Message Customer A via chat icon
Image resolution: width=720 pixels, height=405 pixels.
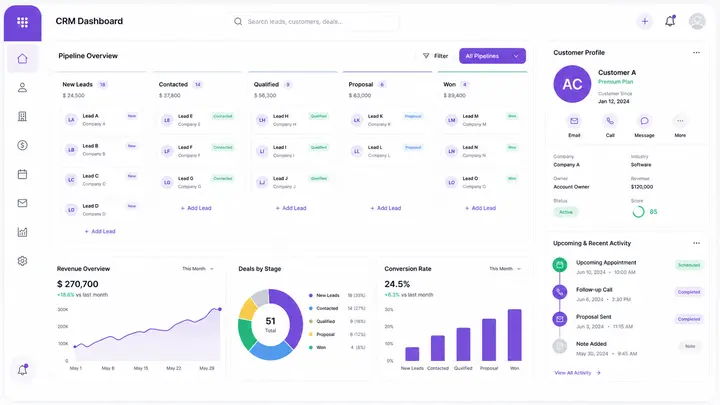644,121
